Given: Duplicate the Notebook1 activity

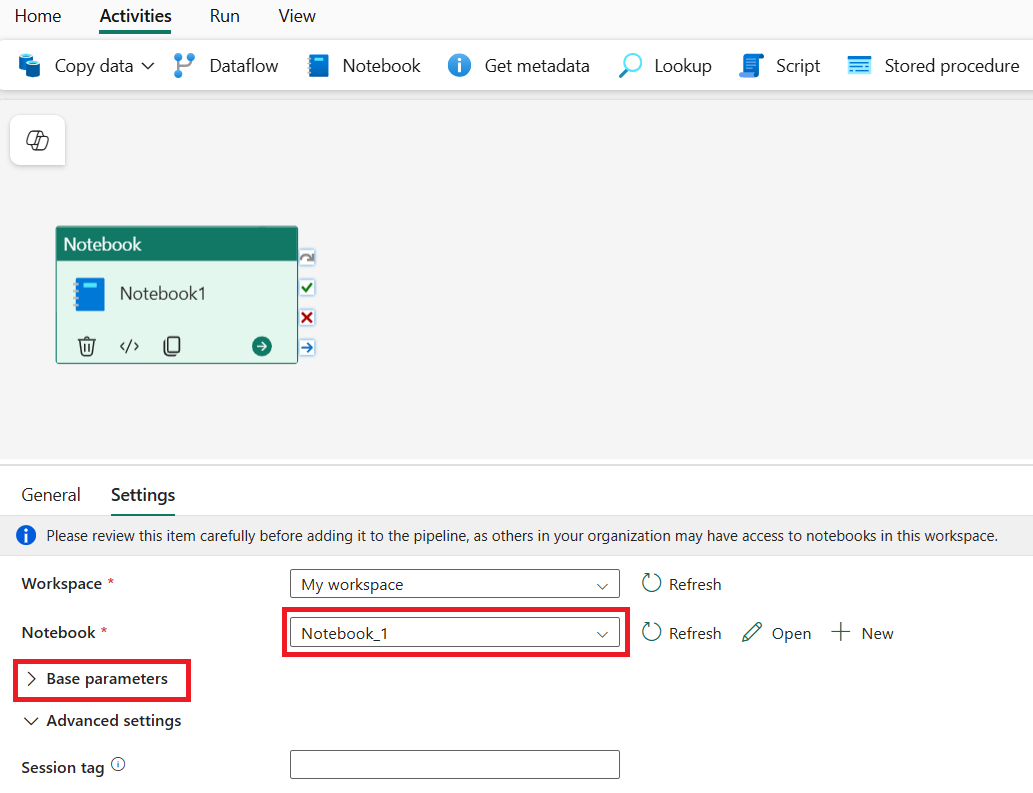Looking at the screenshot, I should [x=171, y=346].
